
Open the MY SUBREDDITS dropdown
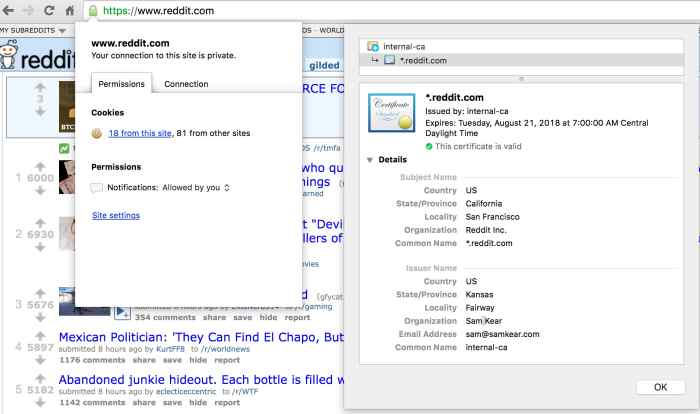click(34, 30)
